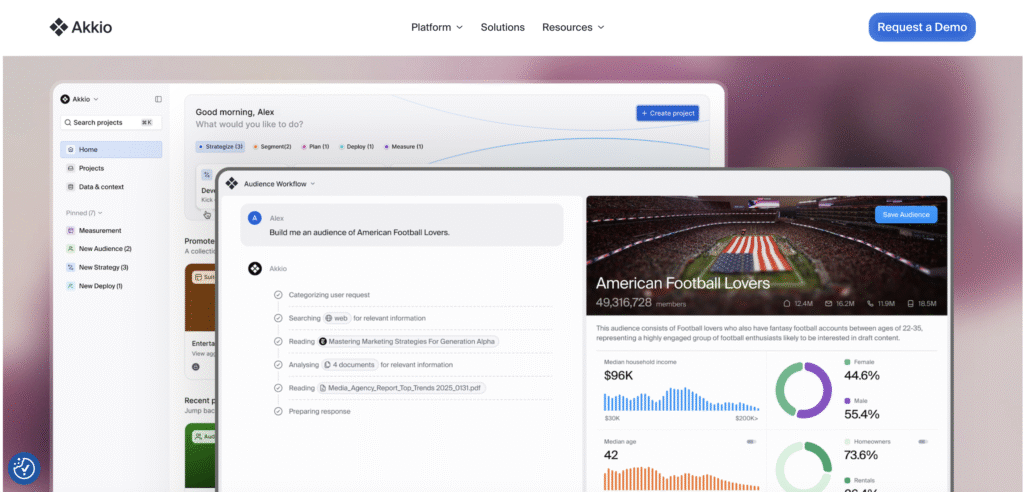Image resolution: width=1024 pixels, height=492 pixels.
Task: Click the Median household income bar chart
Action: [681, 400]
